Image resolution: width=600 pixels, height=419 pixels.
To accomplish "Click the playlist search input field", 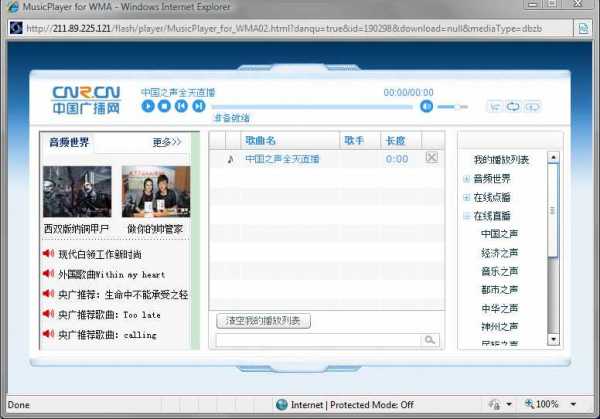I will coord(318,340).
